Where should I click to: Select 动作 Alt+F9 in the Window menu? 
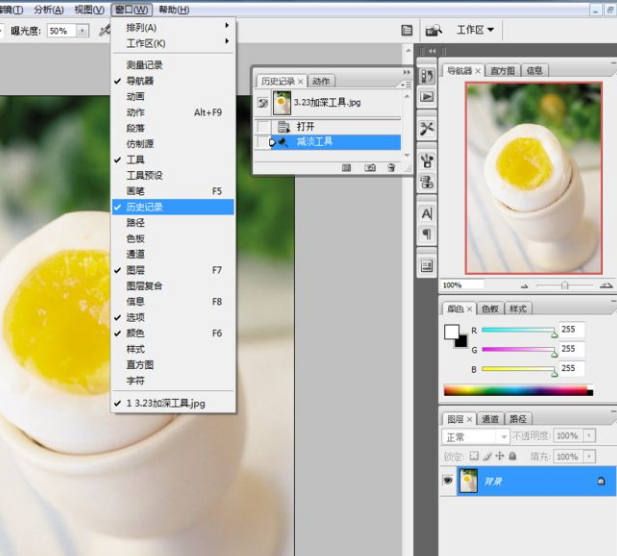(173, 112)
